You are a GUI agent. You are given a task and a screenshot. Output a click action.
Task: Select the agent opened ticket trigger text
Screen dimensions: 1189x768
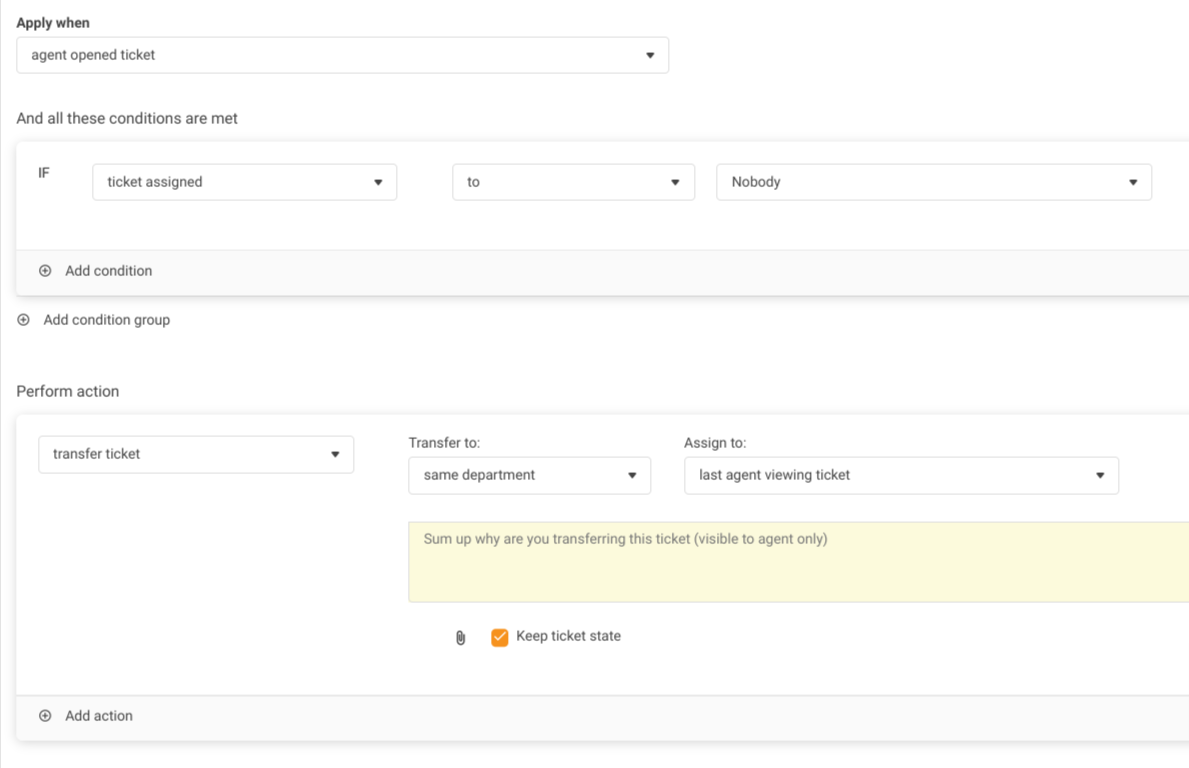tap(93, 55)
